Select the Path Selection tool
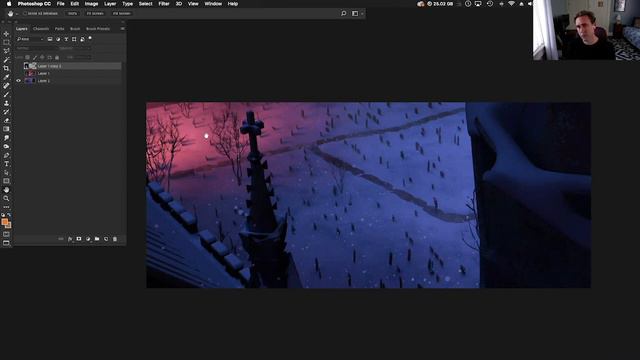 pos(6,172)
